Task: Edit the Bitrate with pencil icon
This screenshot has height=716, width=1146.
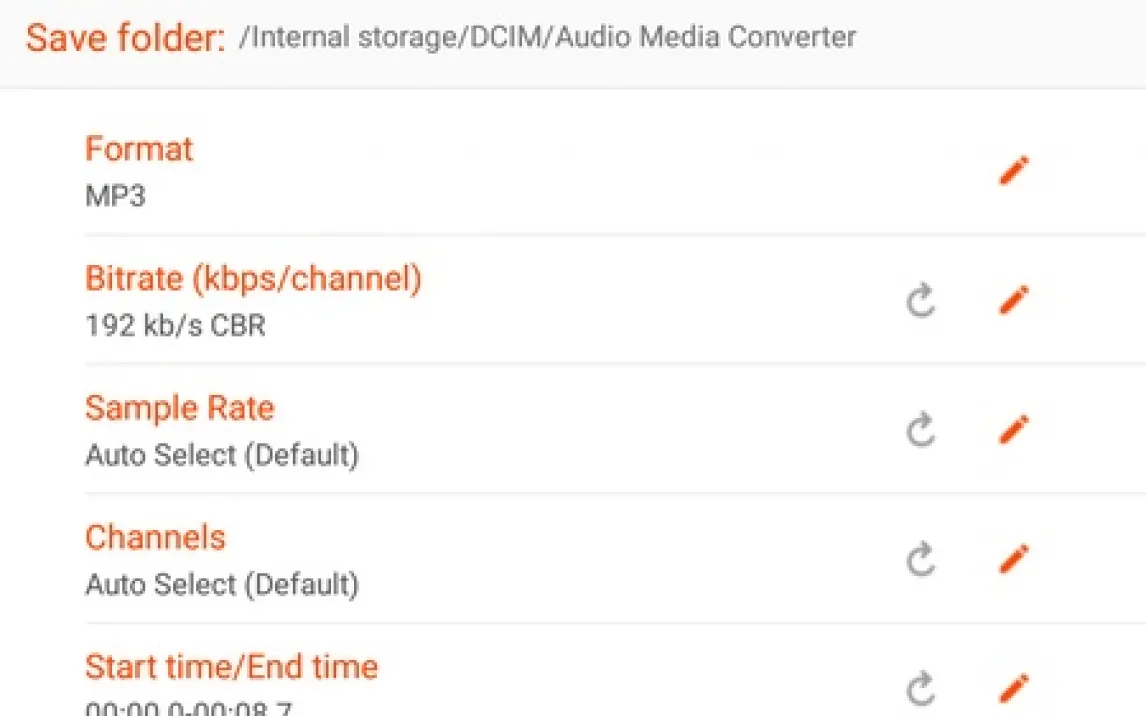Action: click(1014, 300)
